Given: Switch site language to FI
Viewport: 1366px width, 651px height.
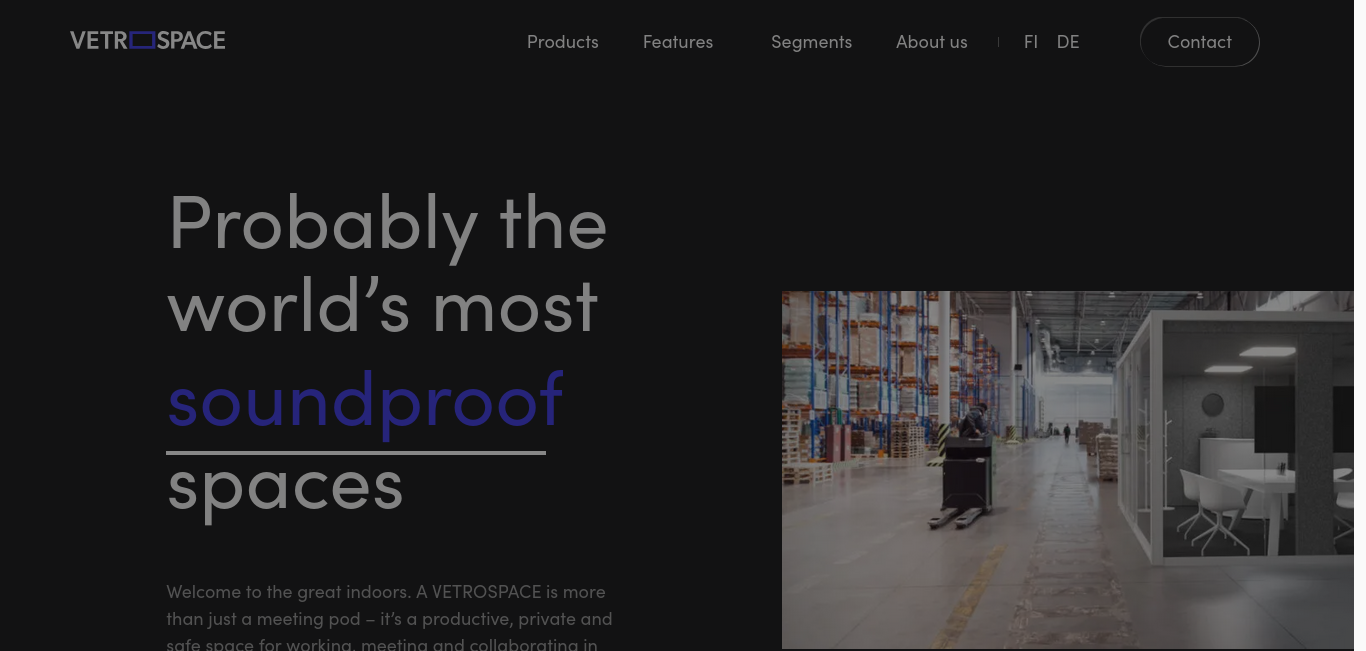Looking at the screenshot, I should tap(1031, 42).
